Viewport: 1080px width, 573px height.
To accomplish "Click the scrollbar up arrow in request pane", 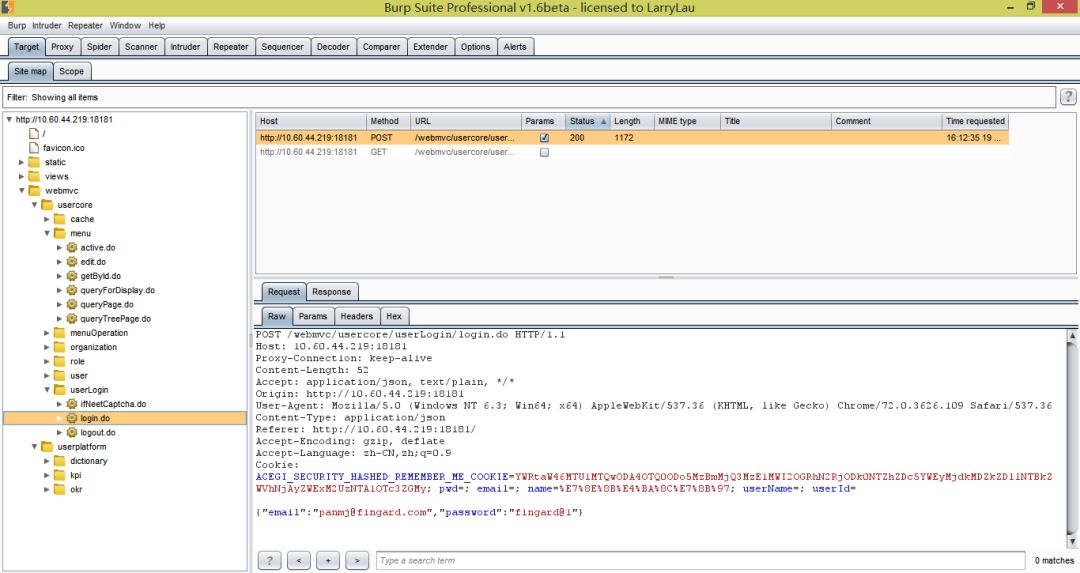I will click(x=1072, y=335).
